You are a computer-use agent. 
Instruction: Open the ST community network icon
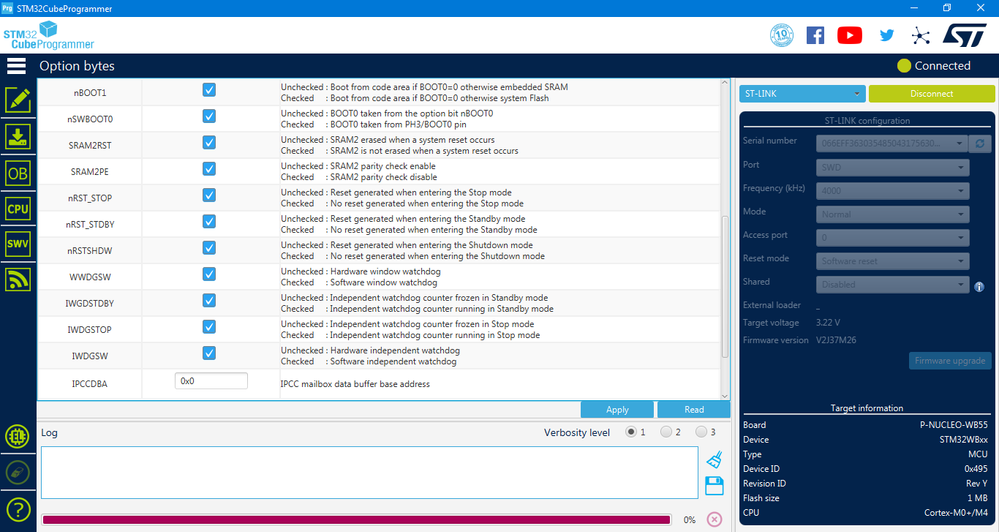[920, 36]
